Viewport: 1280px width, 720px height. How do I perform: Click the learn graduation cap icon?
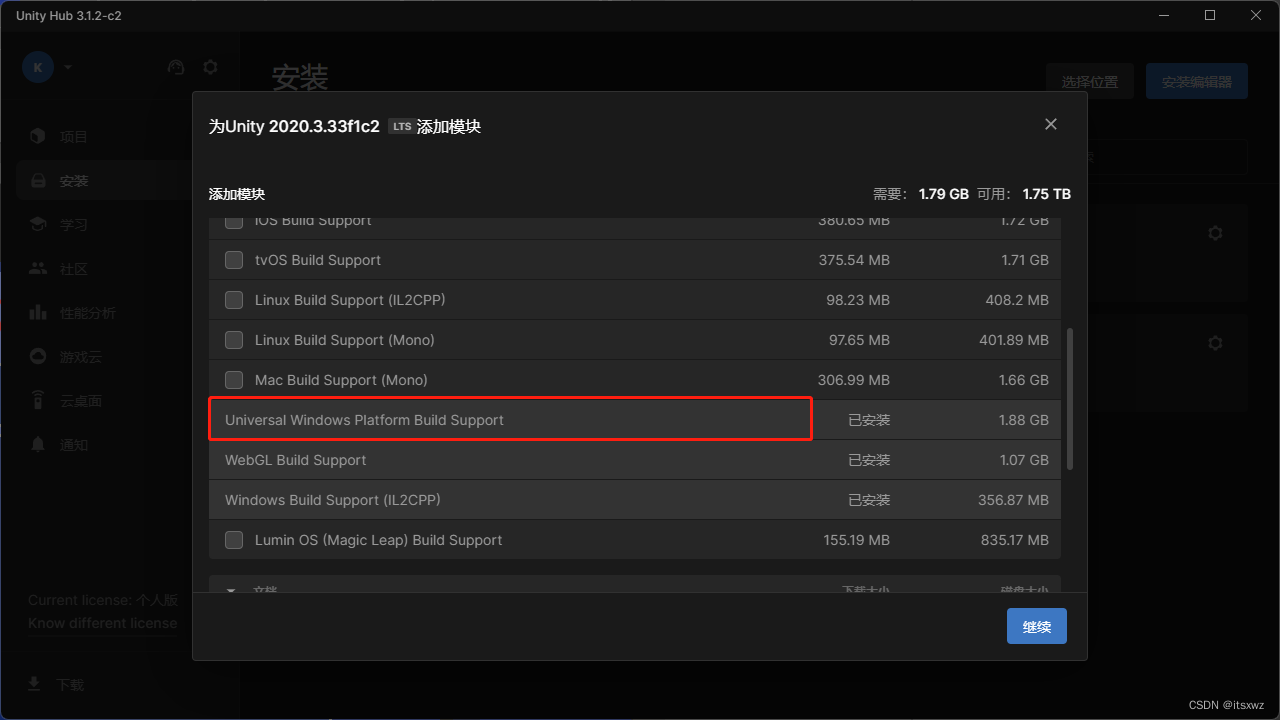[x=38, y=224]
